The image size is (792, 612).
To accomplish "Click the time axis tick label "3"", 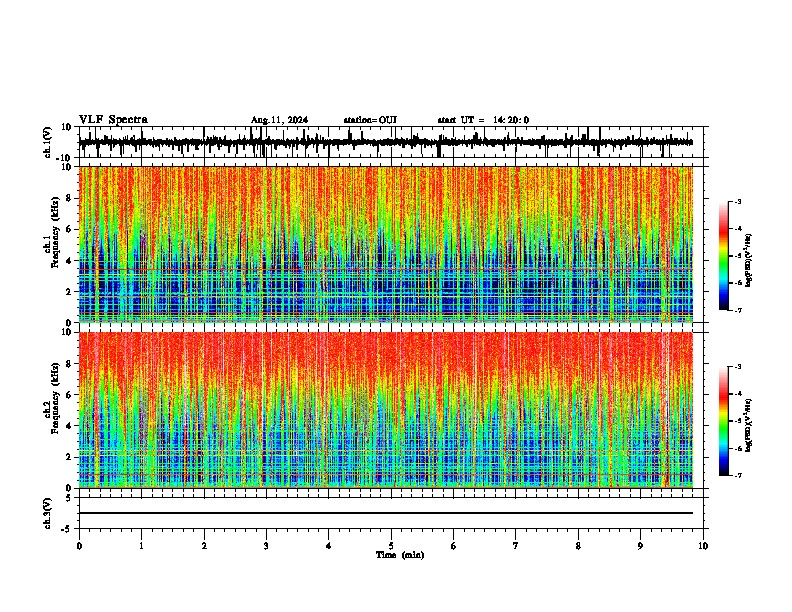I will 266,546.
